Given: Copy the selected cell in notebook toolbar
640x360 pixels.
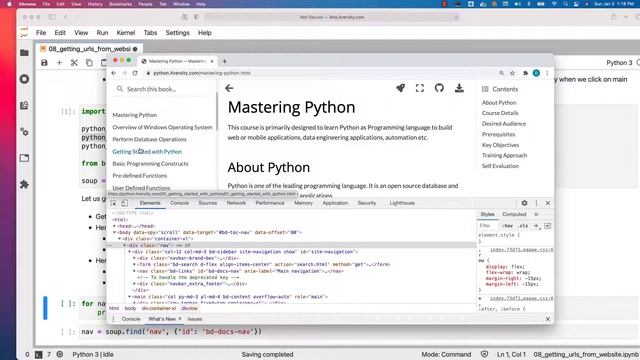Looking at the screenshot, I should coord(89,63).
